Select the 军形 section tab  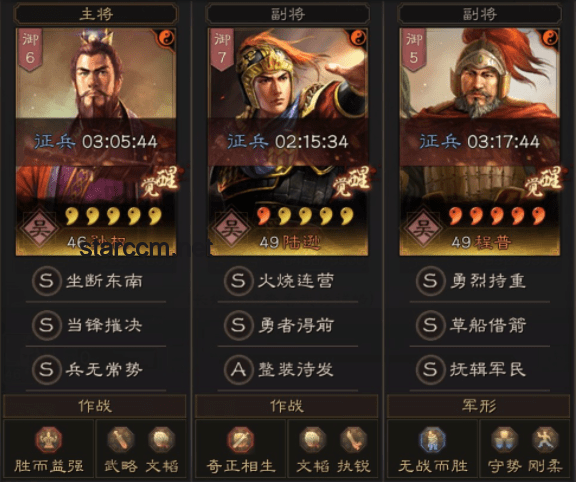479,406
